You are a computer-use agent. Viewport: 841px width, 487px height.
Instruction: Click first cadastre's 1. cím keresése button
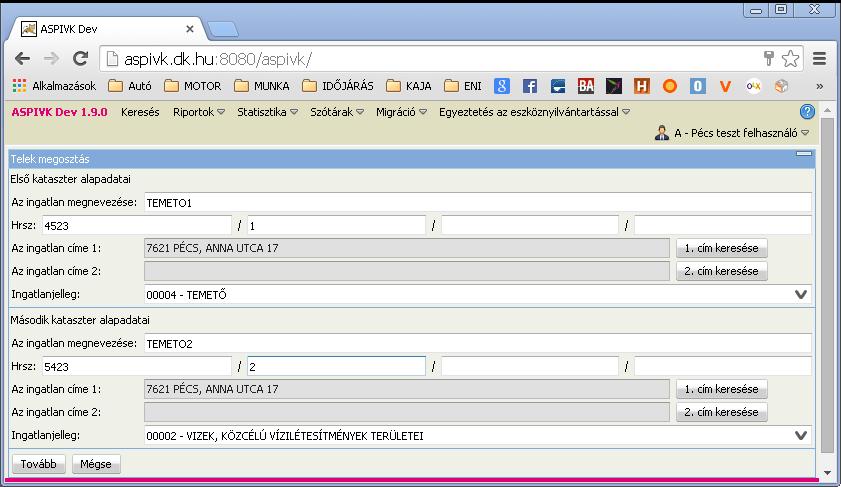(721, 248)
